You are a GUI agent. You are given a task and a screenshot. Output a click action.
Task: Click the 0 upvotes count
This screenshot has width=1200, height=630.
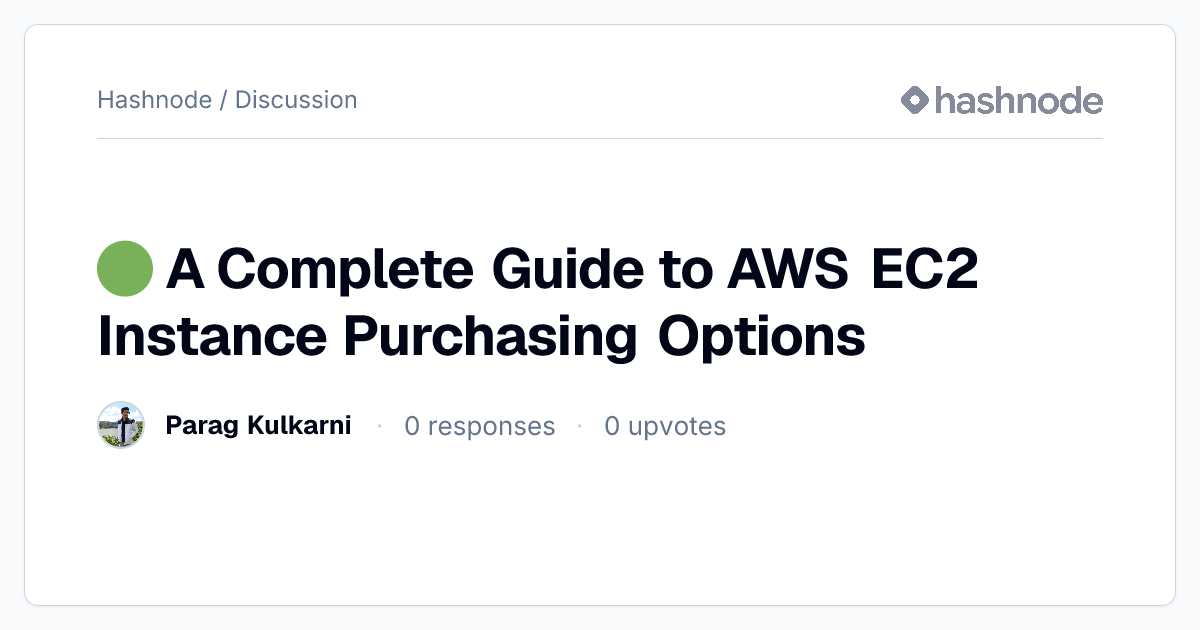[x=665, y=426]
